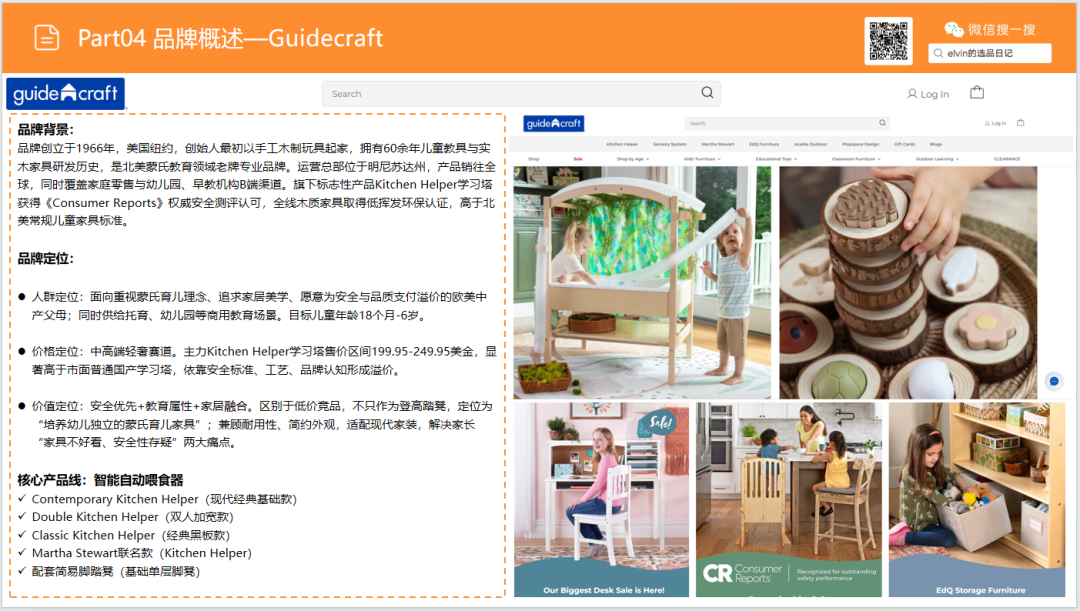Open the Blogs menu item

(936, 144)
